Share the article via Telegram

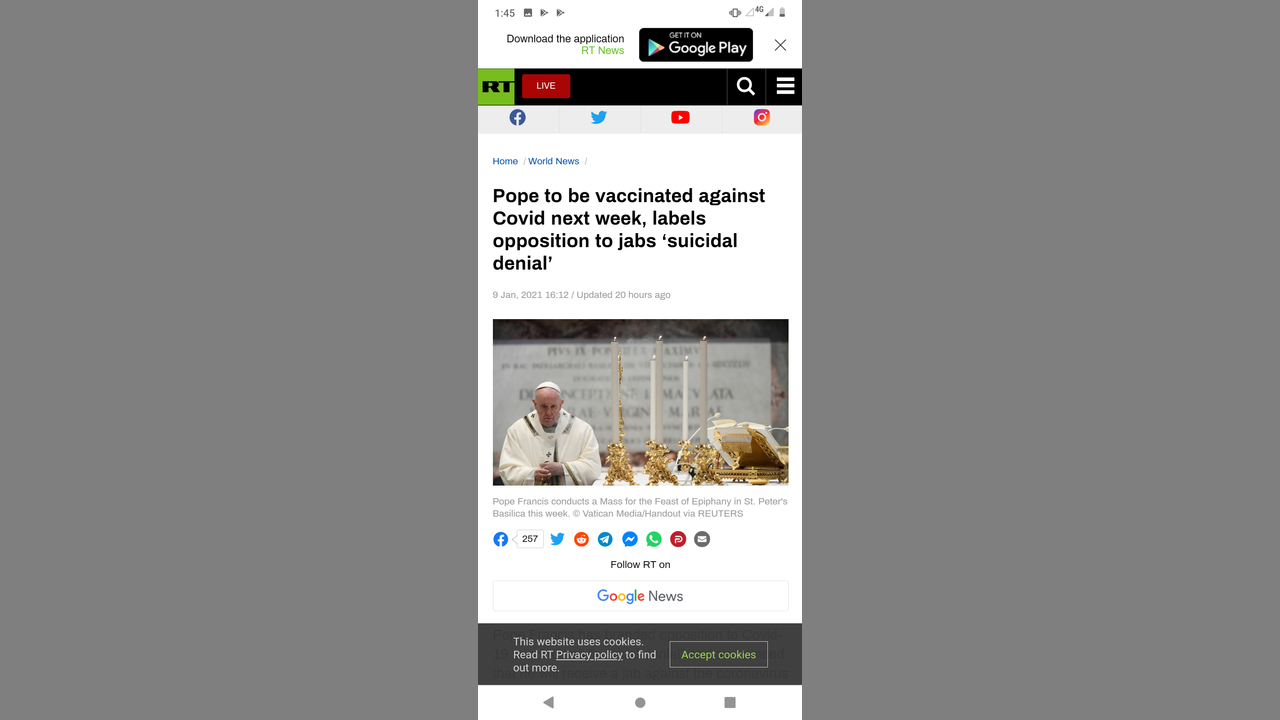coord(605,539)
